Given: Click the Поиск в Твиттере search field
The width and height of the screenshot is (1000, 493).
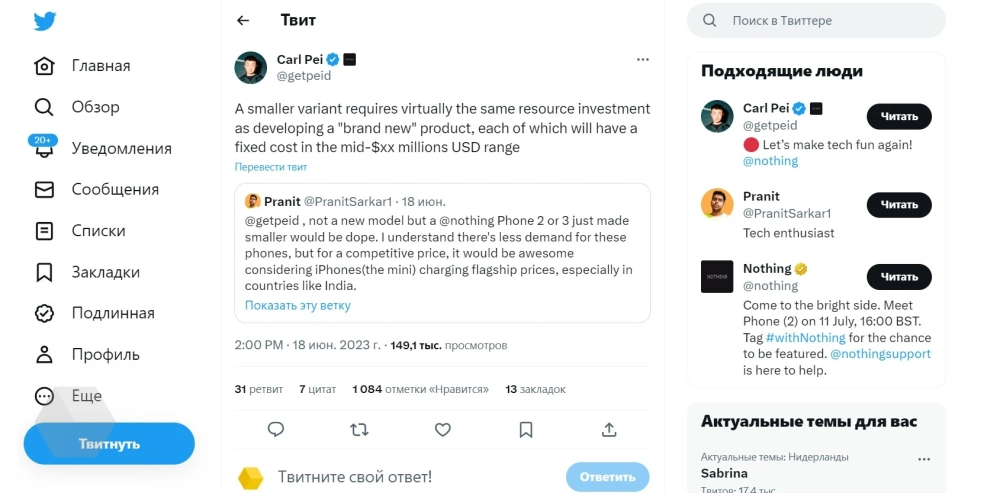Looking at the screenshot, I should 815,20.
